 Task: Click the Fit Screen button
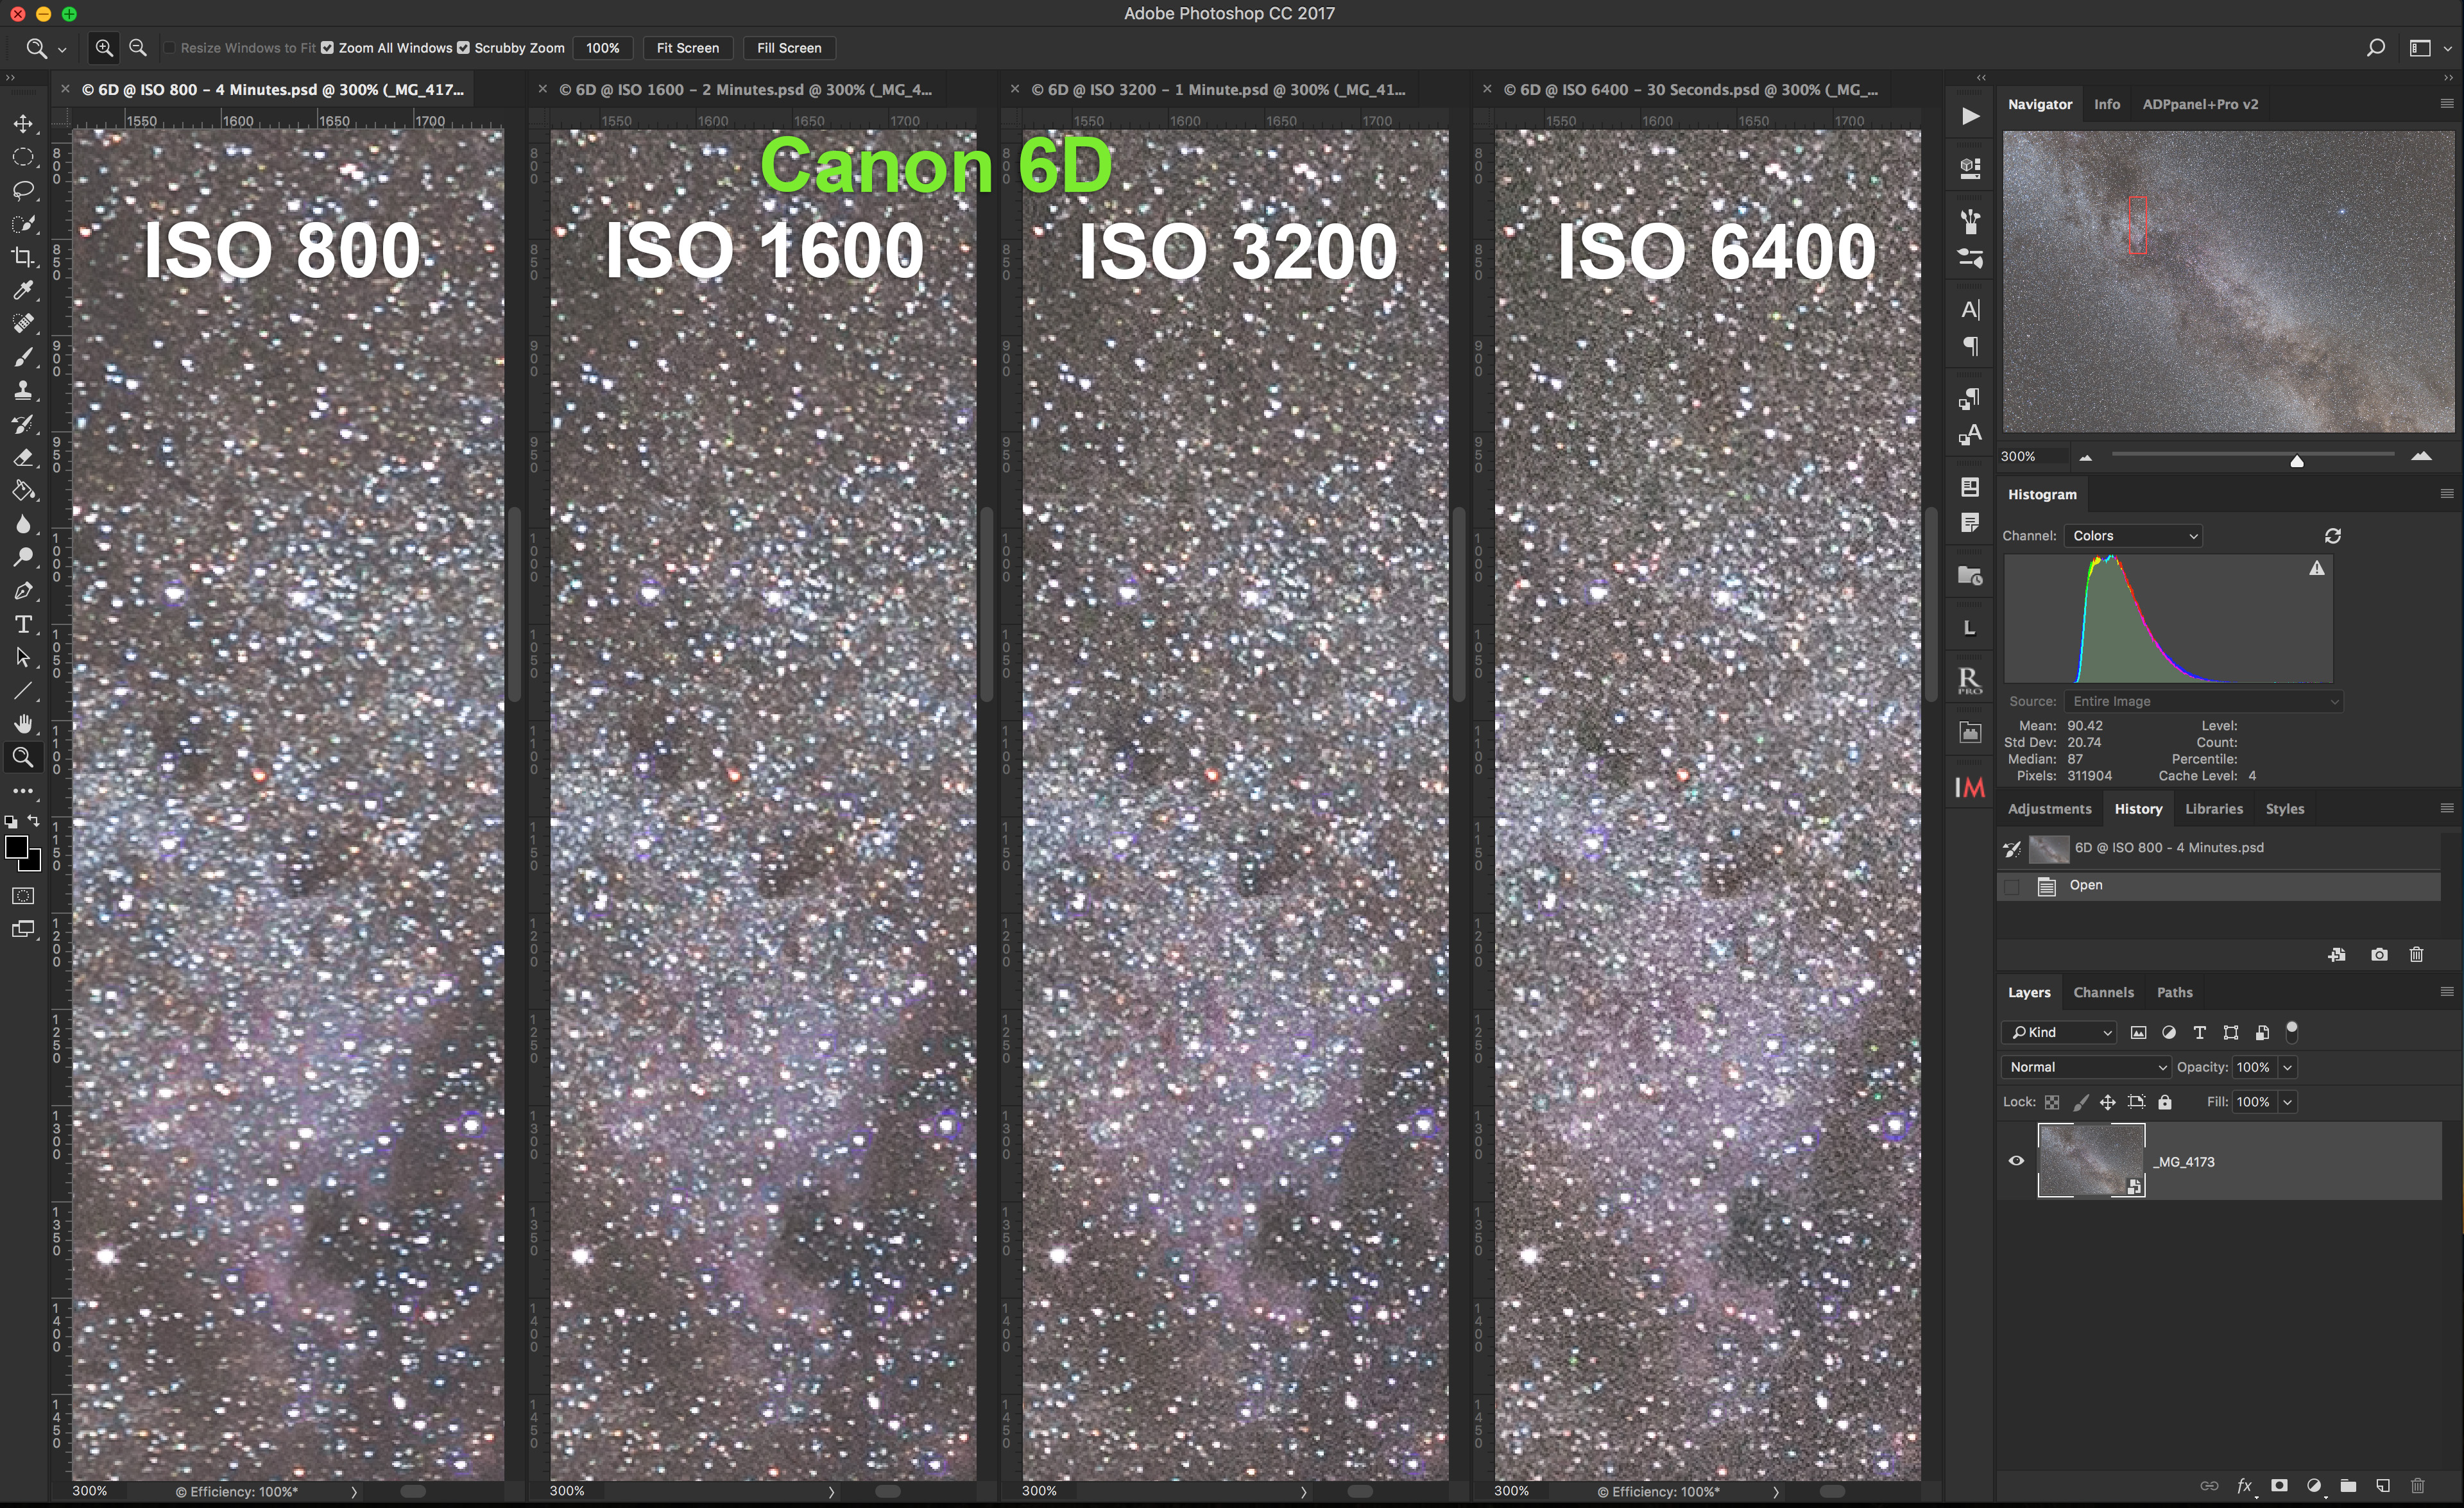point(687,48)
